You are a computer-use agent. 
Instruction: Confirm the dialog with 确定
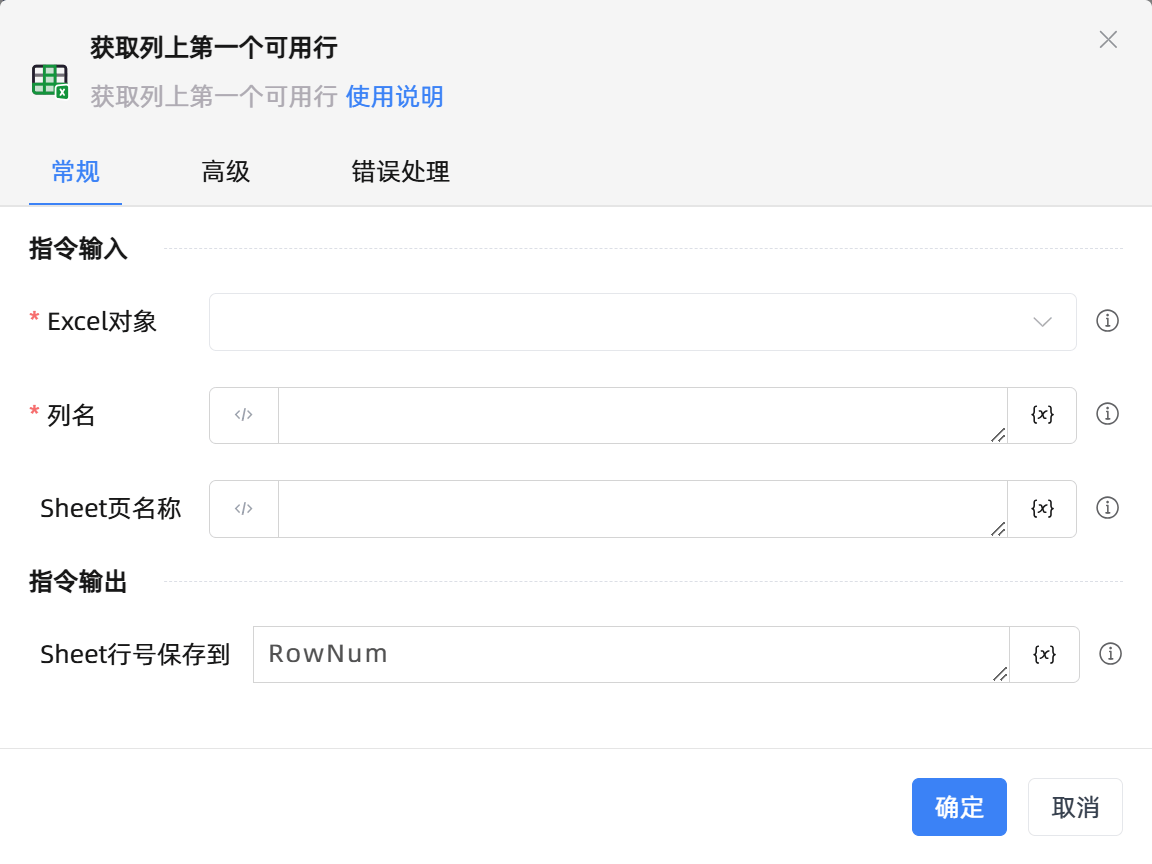click(959, 807)
